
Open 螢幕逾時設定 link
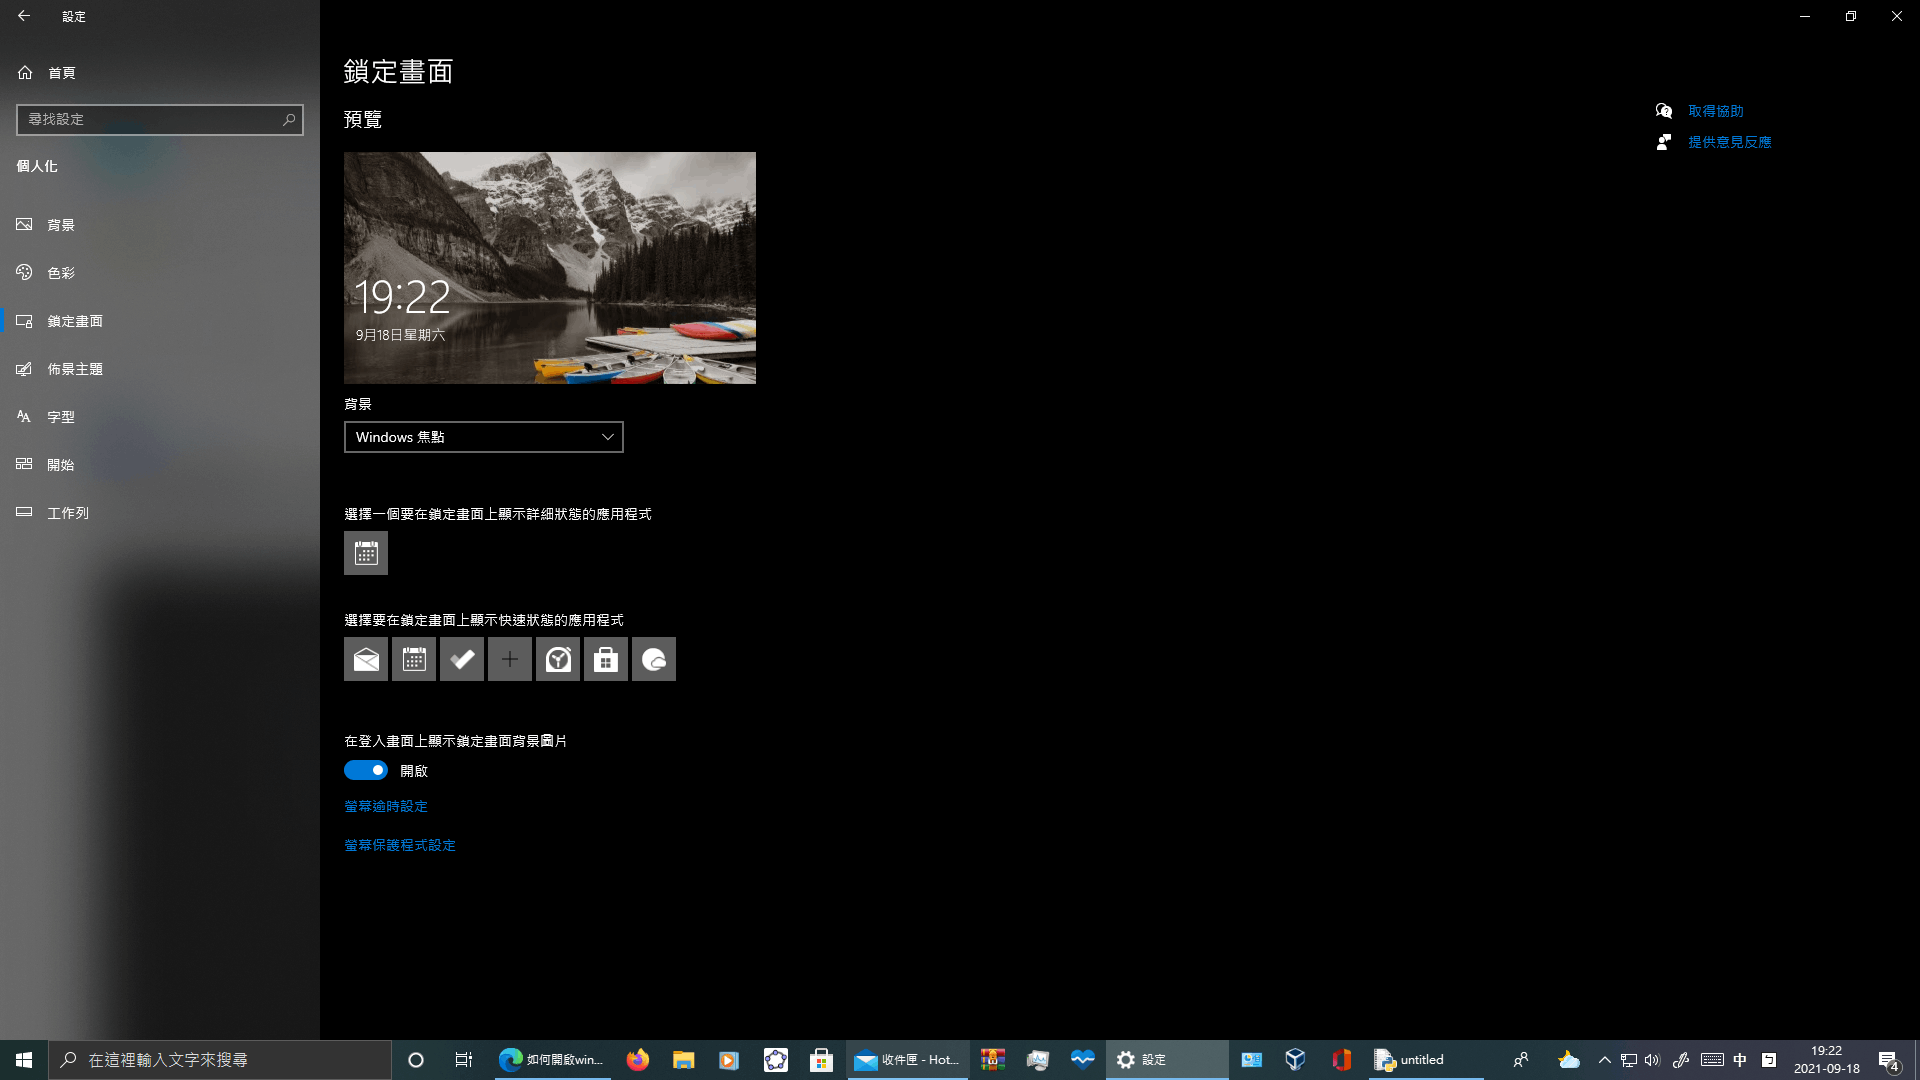tap(386, 806)
